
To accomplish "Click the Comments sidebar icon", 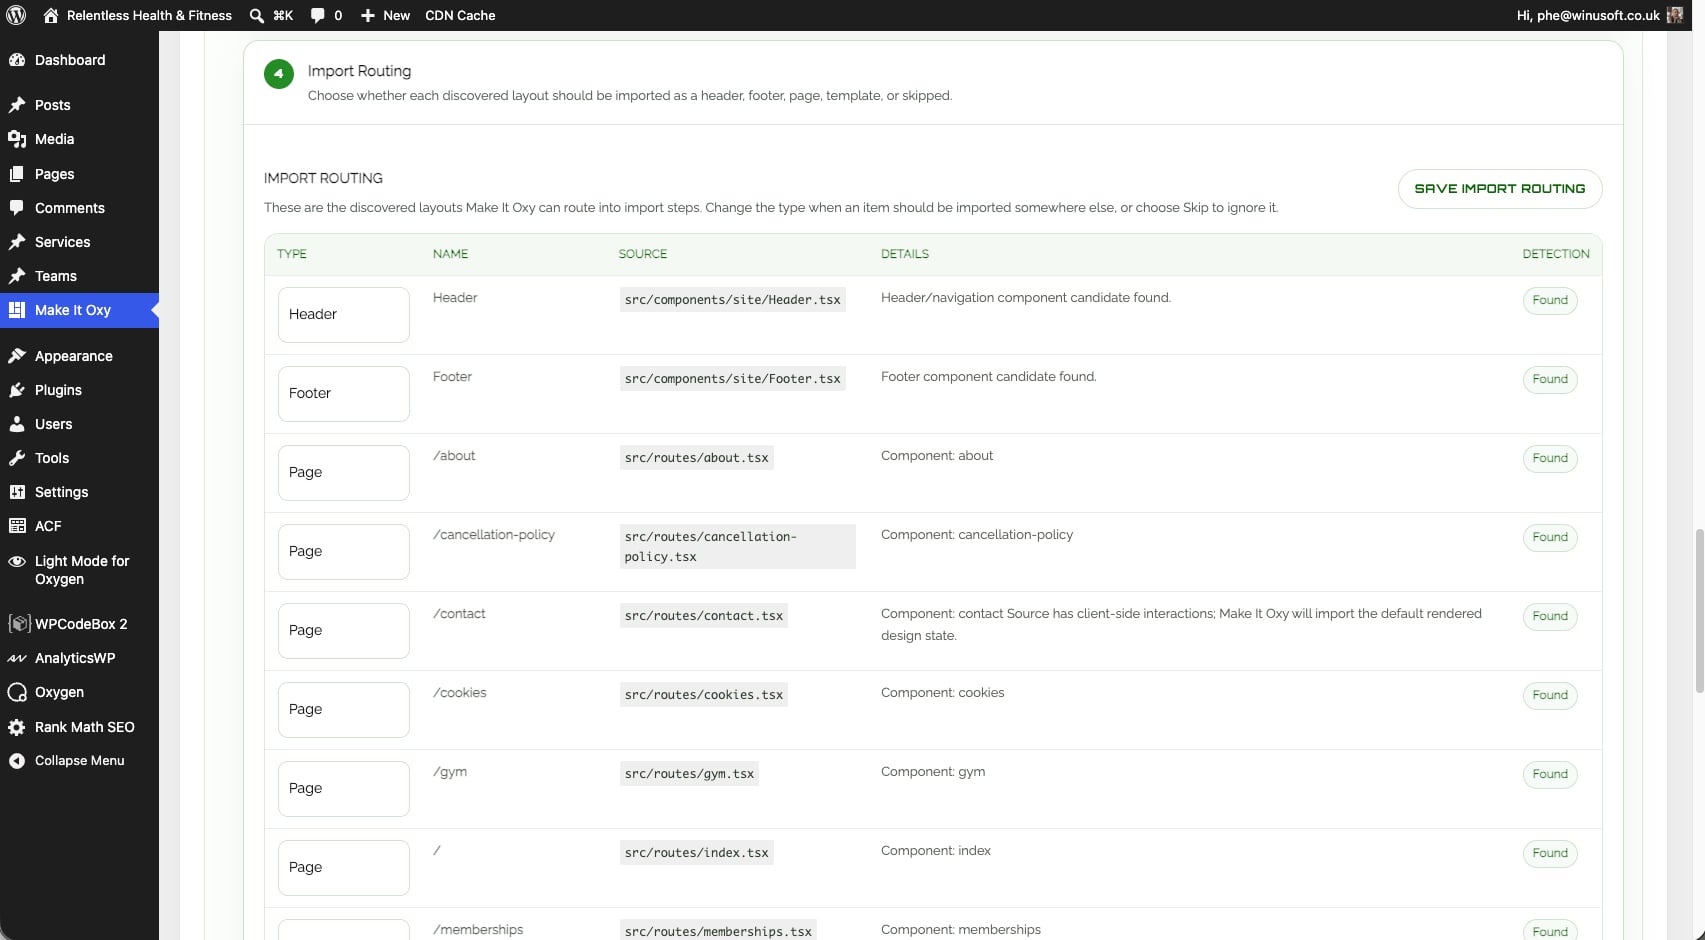I will tap(17, 208).
